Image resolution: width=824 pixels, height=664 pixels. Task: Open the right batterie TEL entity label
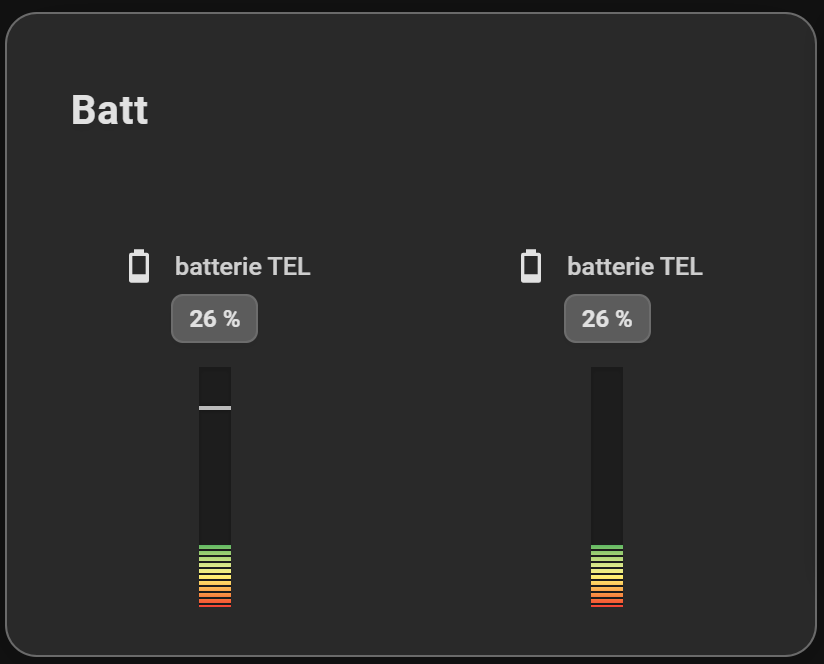[x=635, y=266]
